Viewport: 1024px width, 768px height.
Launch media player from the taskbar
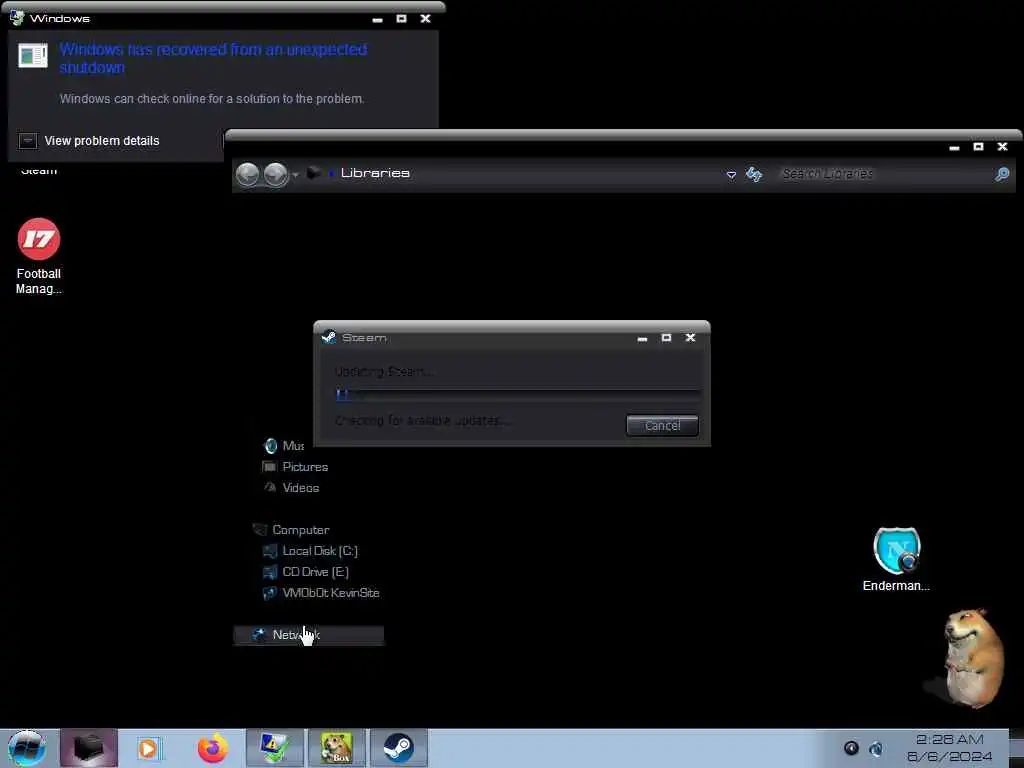pos(149,748)
